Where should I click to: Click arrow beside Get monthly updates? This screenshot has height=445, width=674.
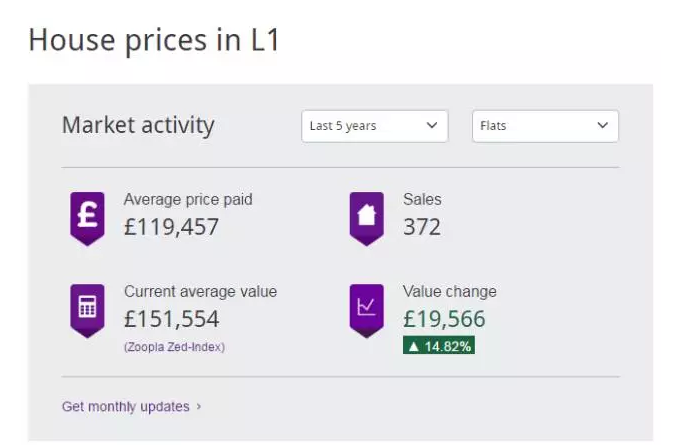point(199,406)
